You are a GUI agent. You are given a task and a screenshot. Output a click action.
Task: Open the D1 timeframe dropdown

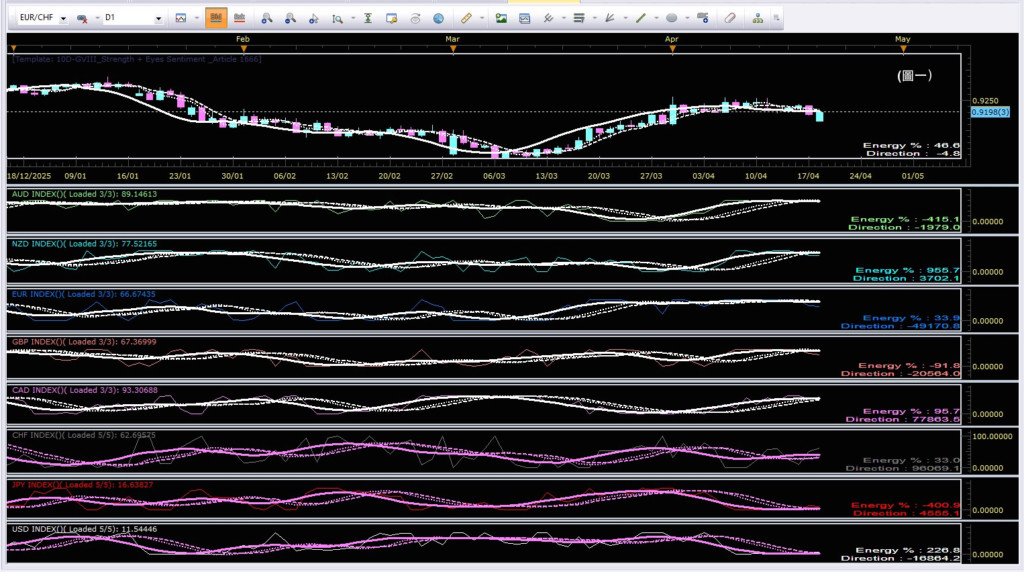[158, 18]
